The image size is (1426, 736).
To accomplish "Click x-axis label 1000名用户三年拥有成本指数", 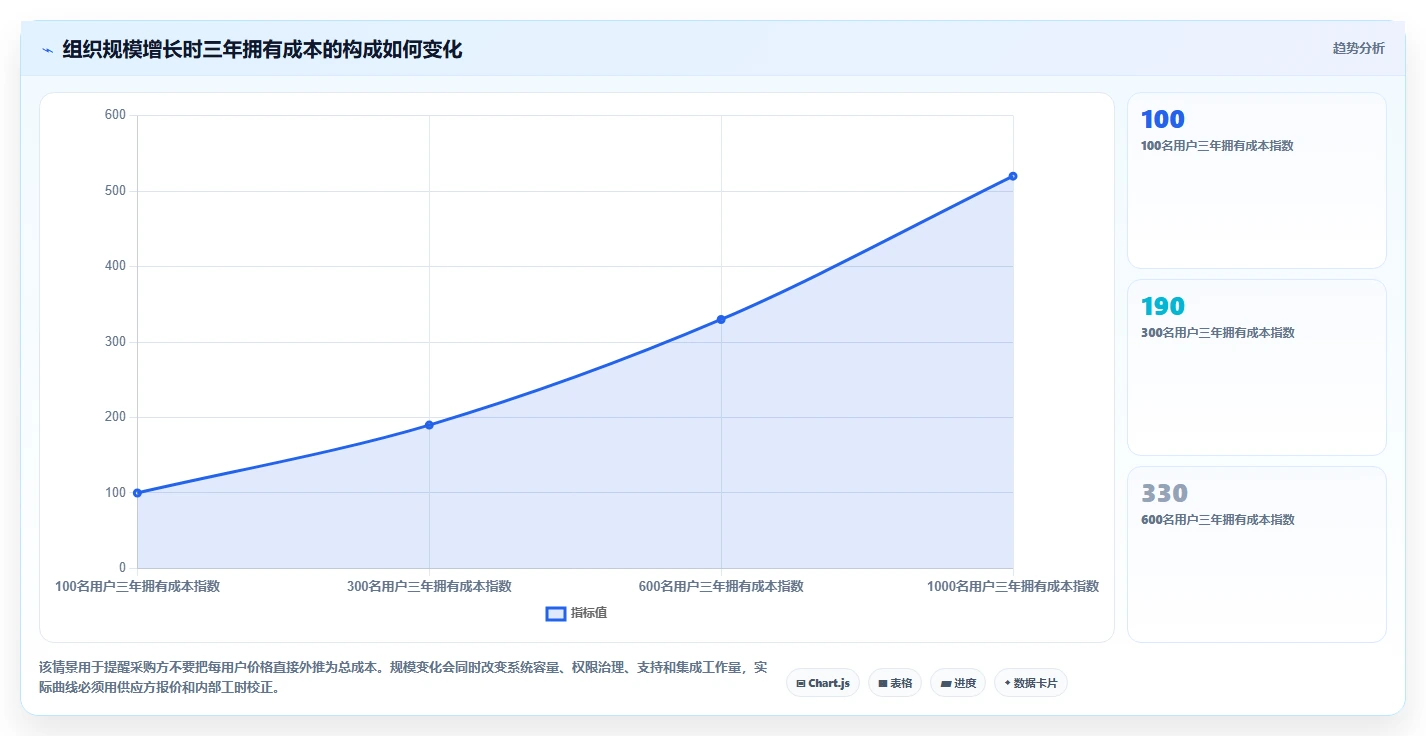I will [x=1013, y=587].
